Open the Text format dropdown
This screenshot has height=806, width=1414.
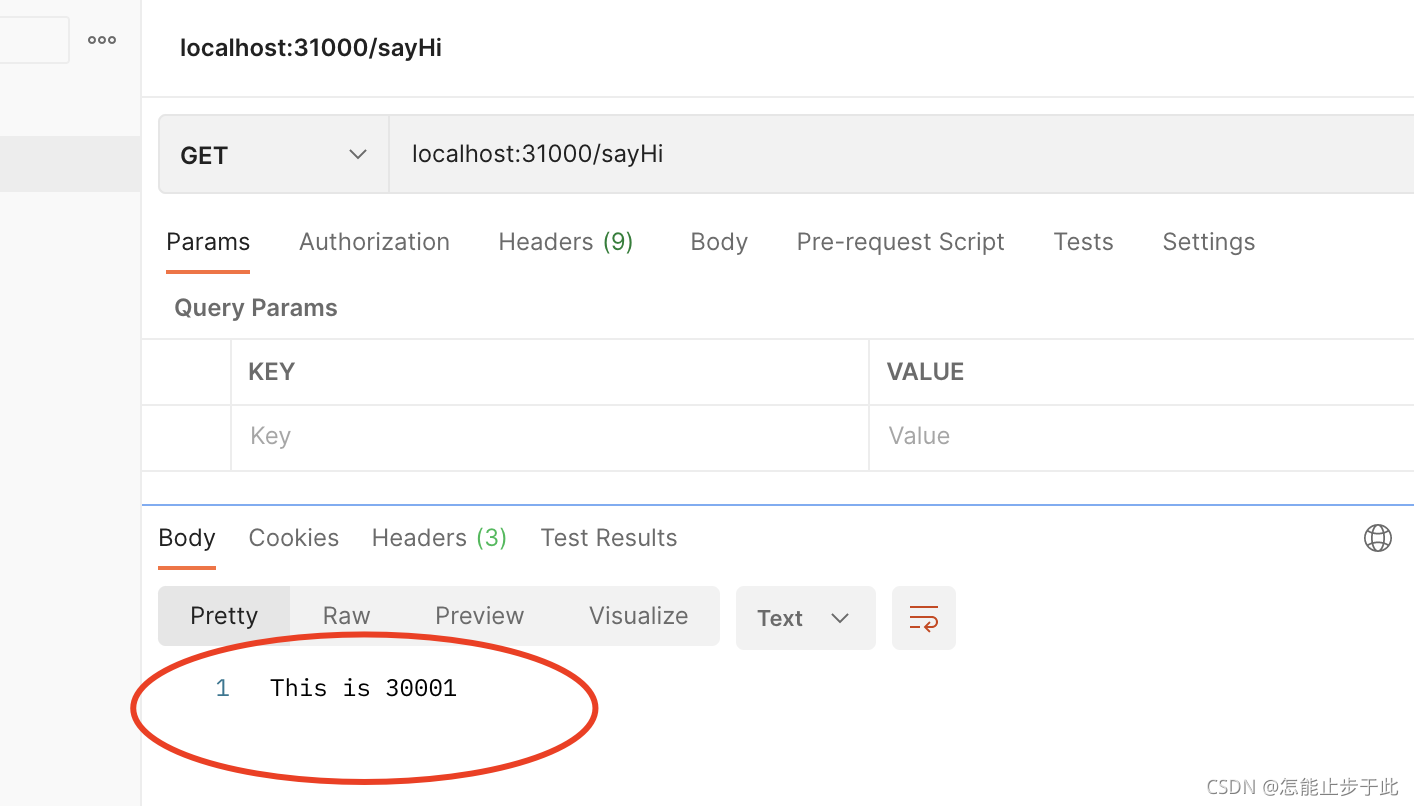coord(805,618)
